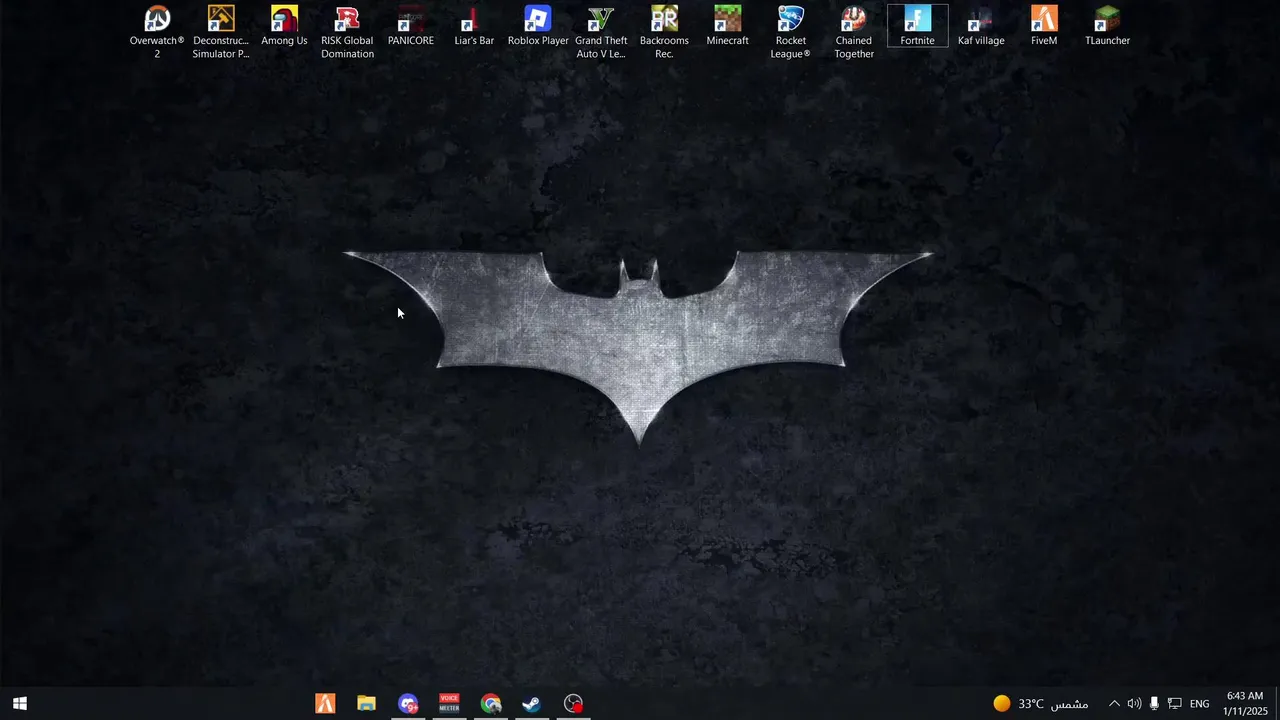Viewport: 1280px width, 720px height.
Task: Select the PANICORE shortcut
Action: [411, 26]
